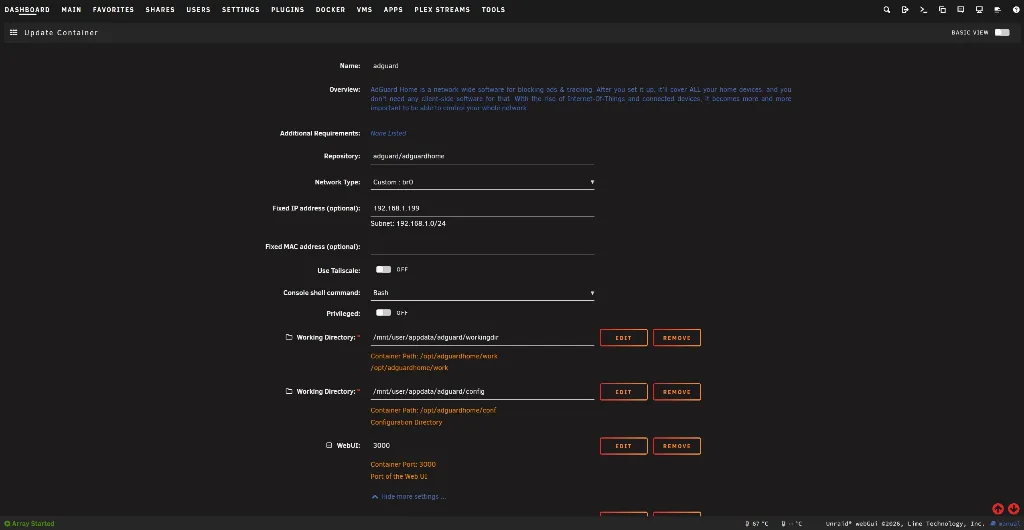Viewport: 1024px width, 530px height.
Task: Open the manual link in footer
Action: (1005, 523)
